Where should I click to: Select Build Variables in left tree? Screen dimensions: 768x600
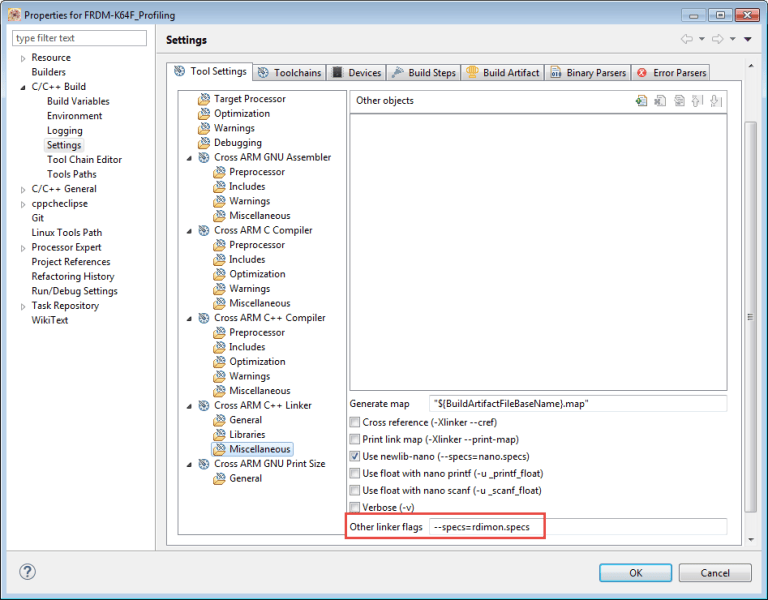(78, 101)
